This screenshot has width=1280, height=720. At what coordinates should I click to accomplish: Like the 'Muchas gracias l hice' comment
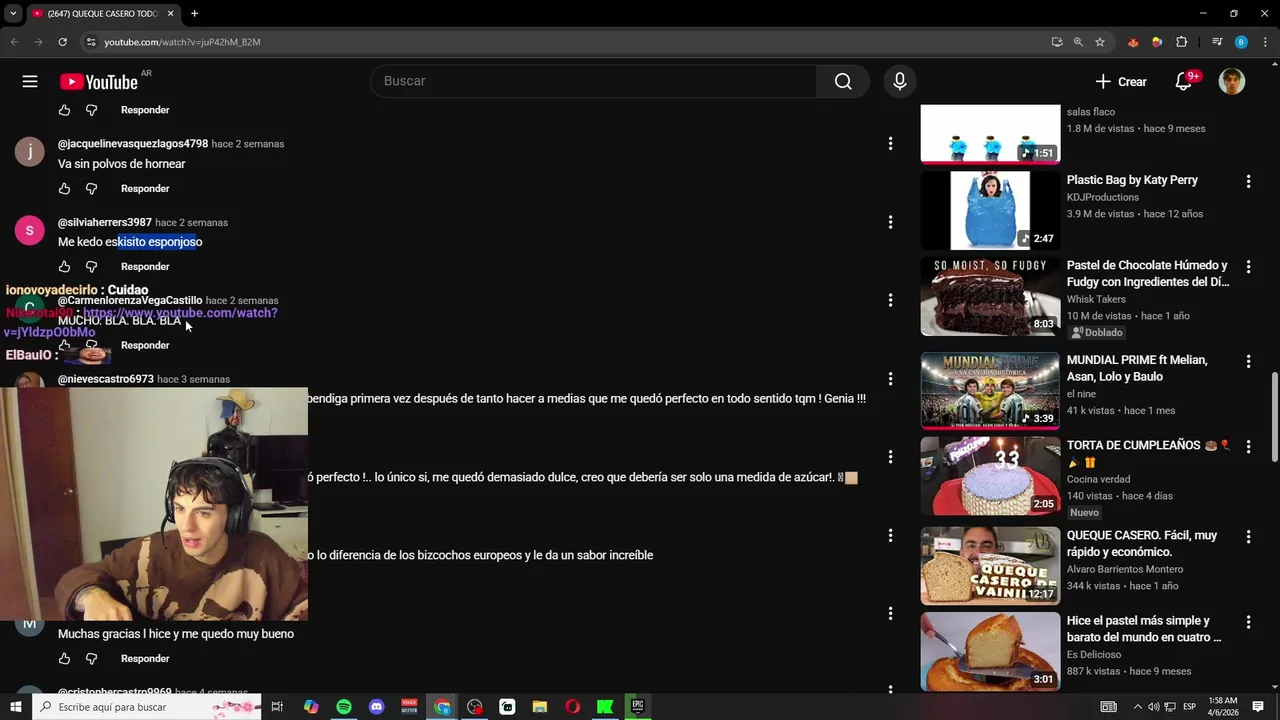(64, 659)
